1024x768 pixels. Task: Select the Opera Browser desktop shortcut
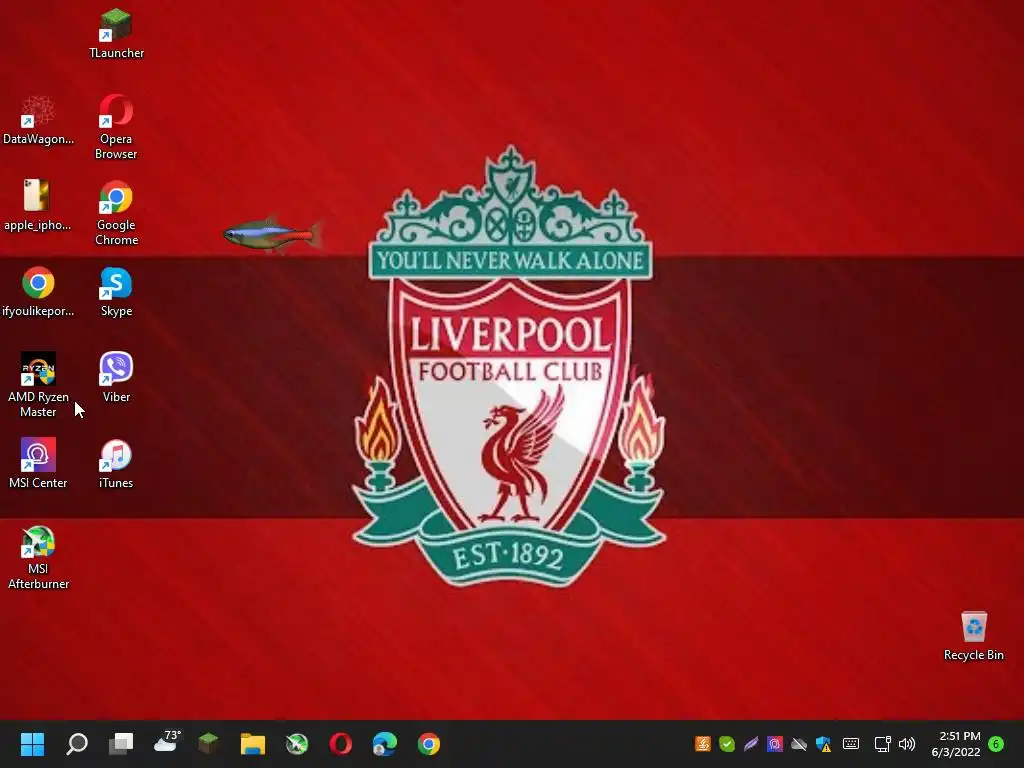tap(116, 127)
